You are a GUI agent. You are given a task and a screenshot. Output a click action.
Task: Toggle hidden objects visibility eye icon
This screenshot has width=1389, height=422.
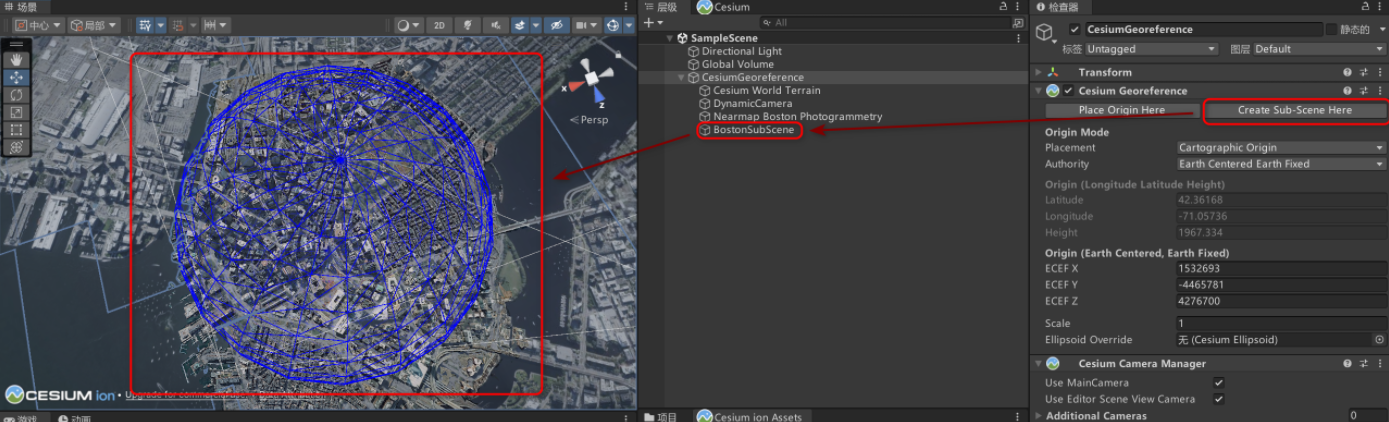(x=557, y=25)
